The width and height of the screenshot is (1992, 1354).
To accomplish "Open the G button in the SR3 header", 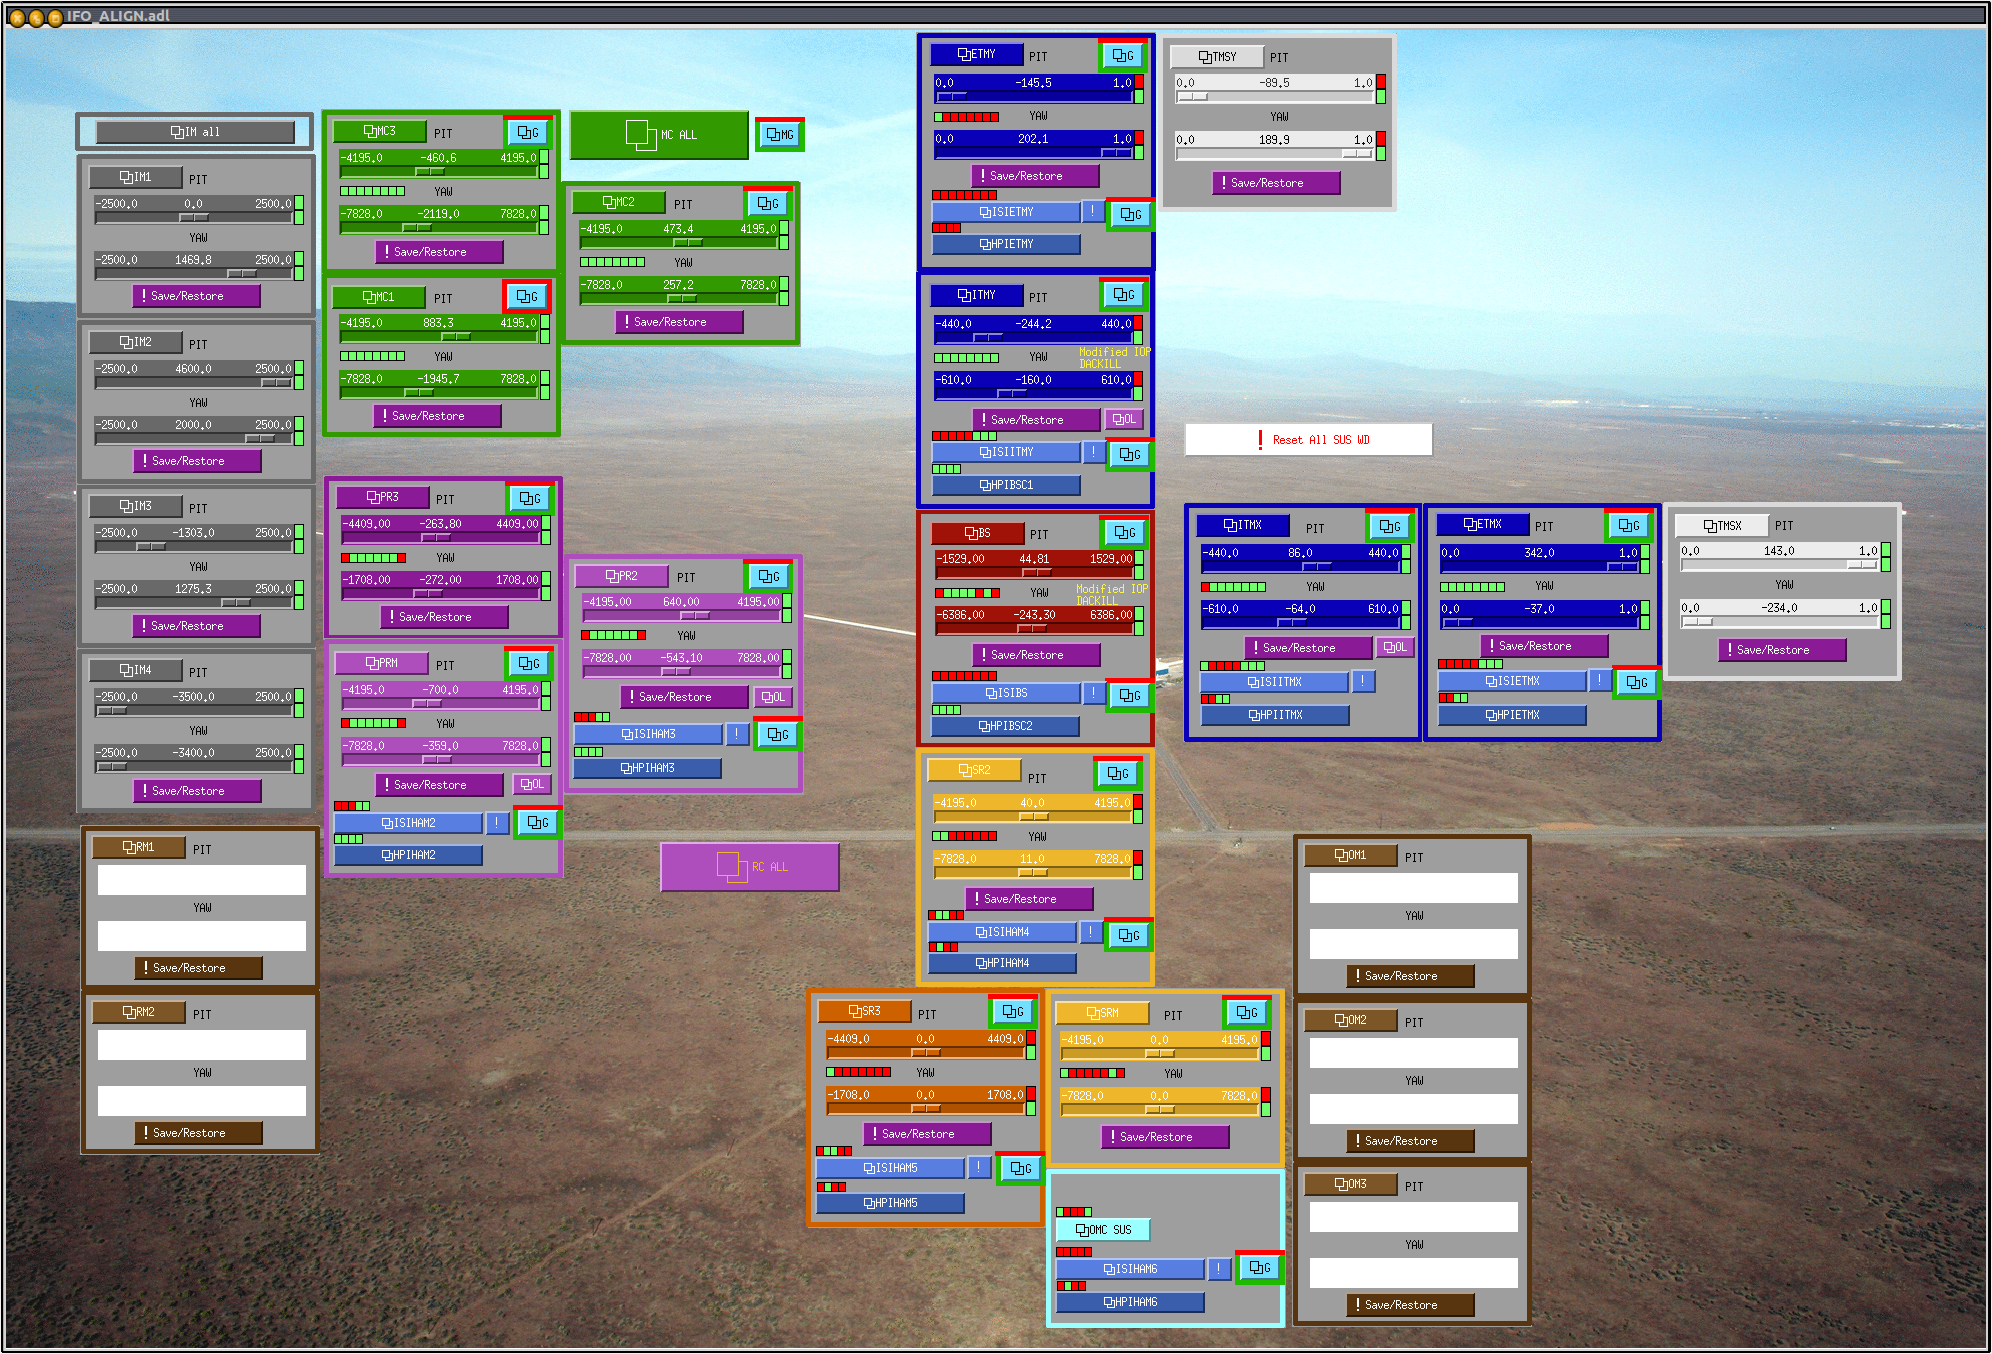I will [1013, 1011].
